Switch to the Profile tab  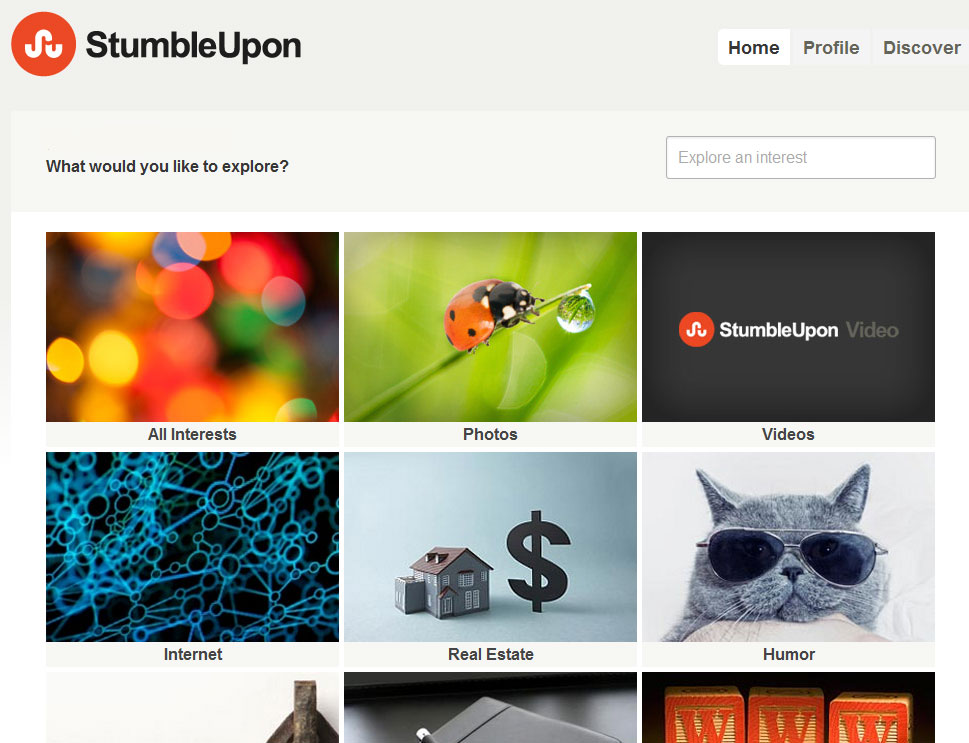[x=831, y=48]
